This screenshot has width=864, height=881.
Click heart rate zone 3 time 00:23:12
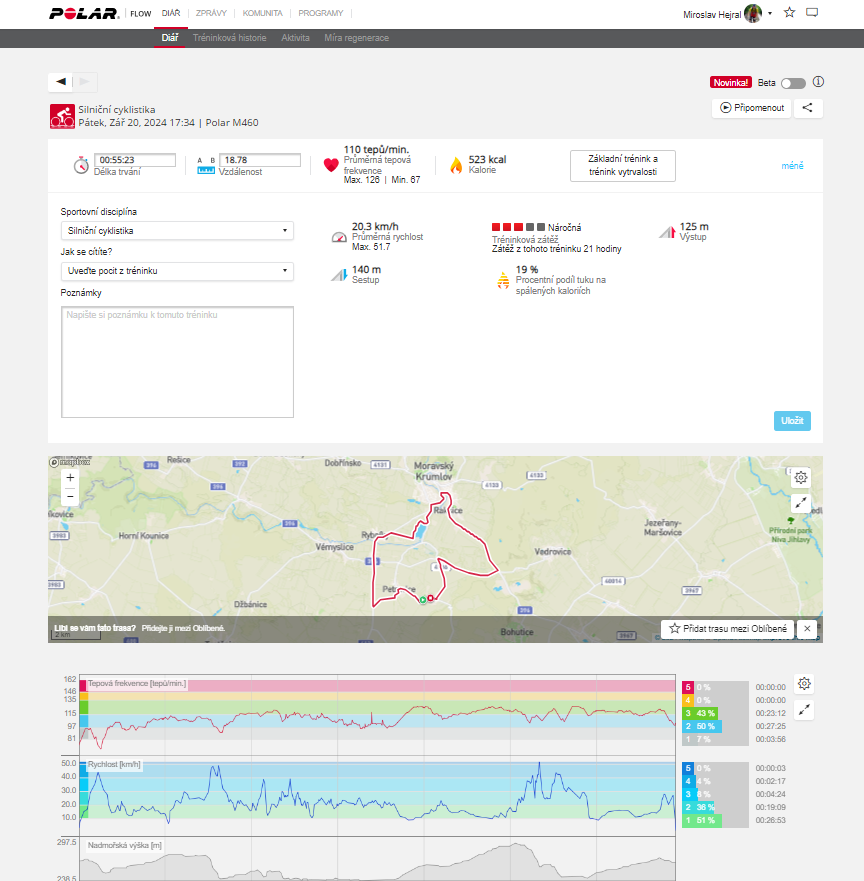pos(771,713)
